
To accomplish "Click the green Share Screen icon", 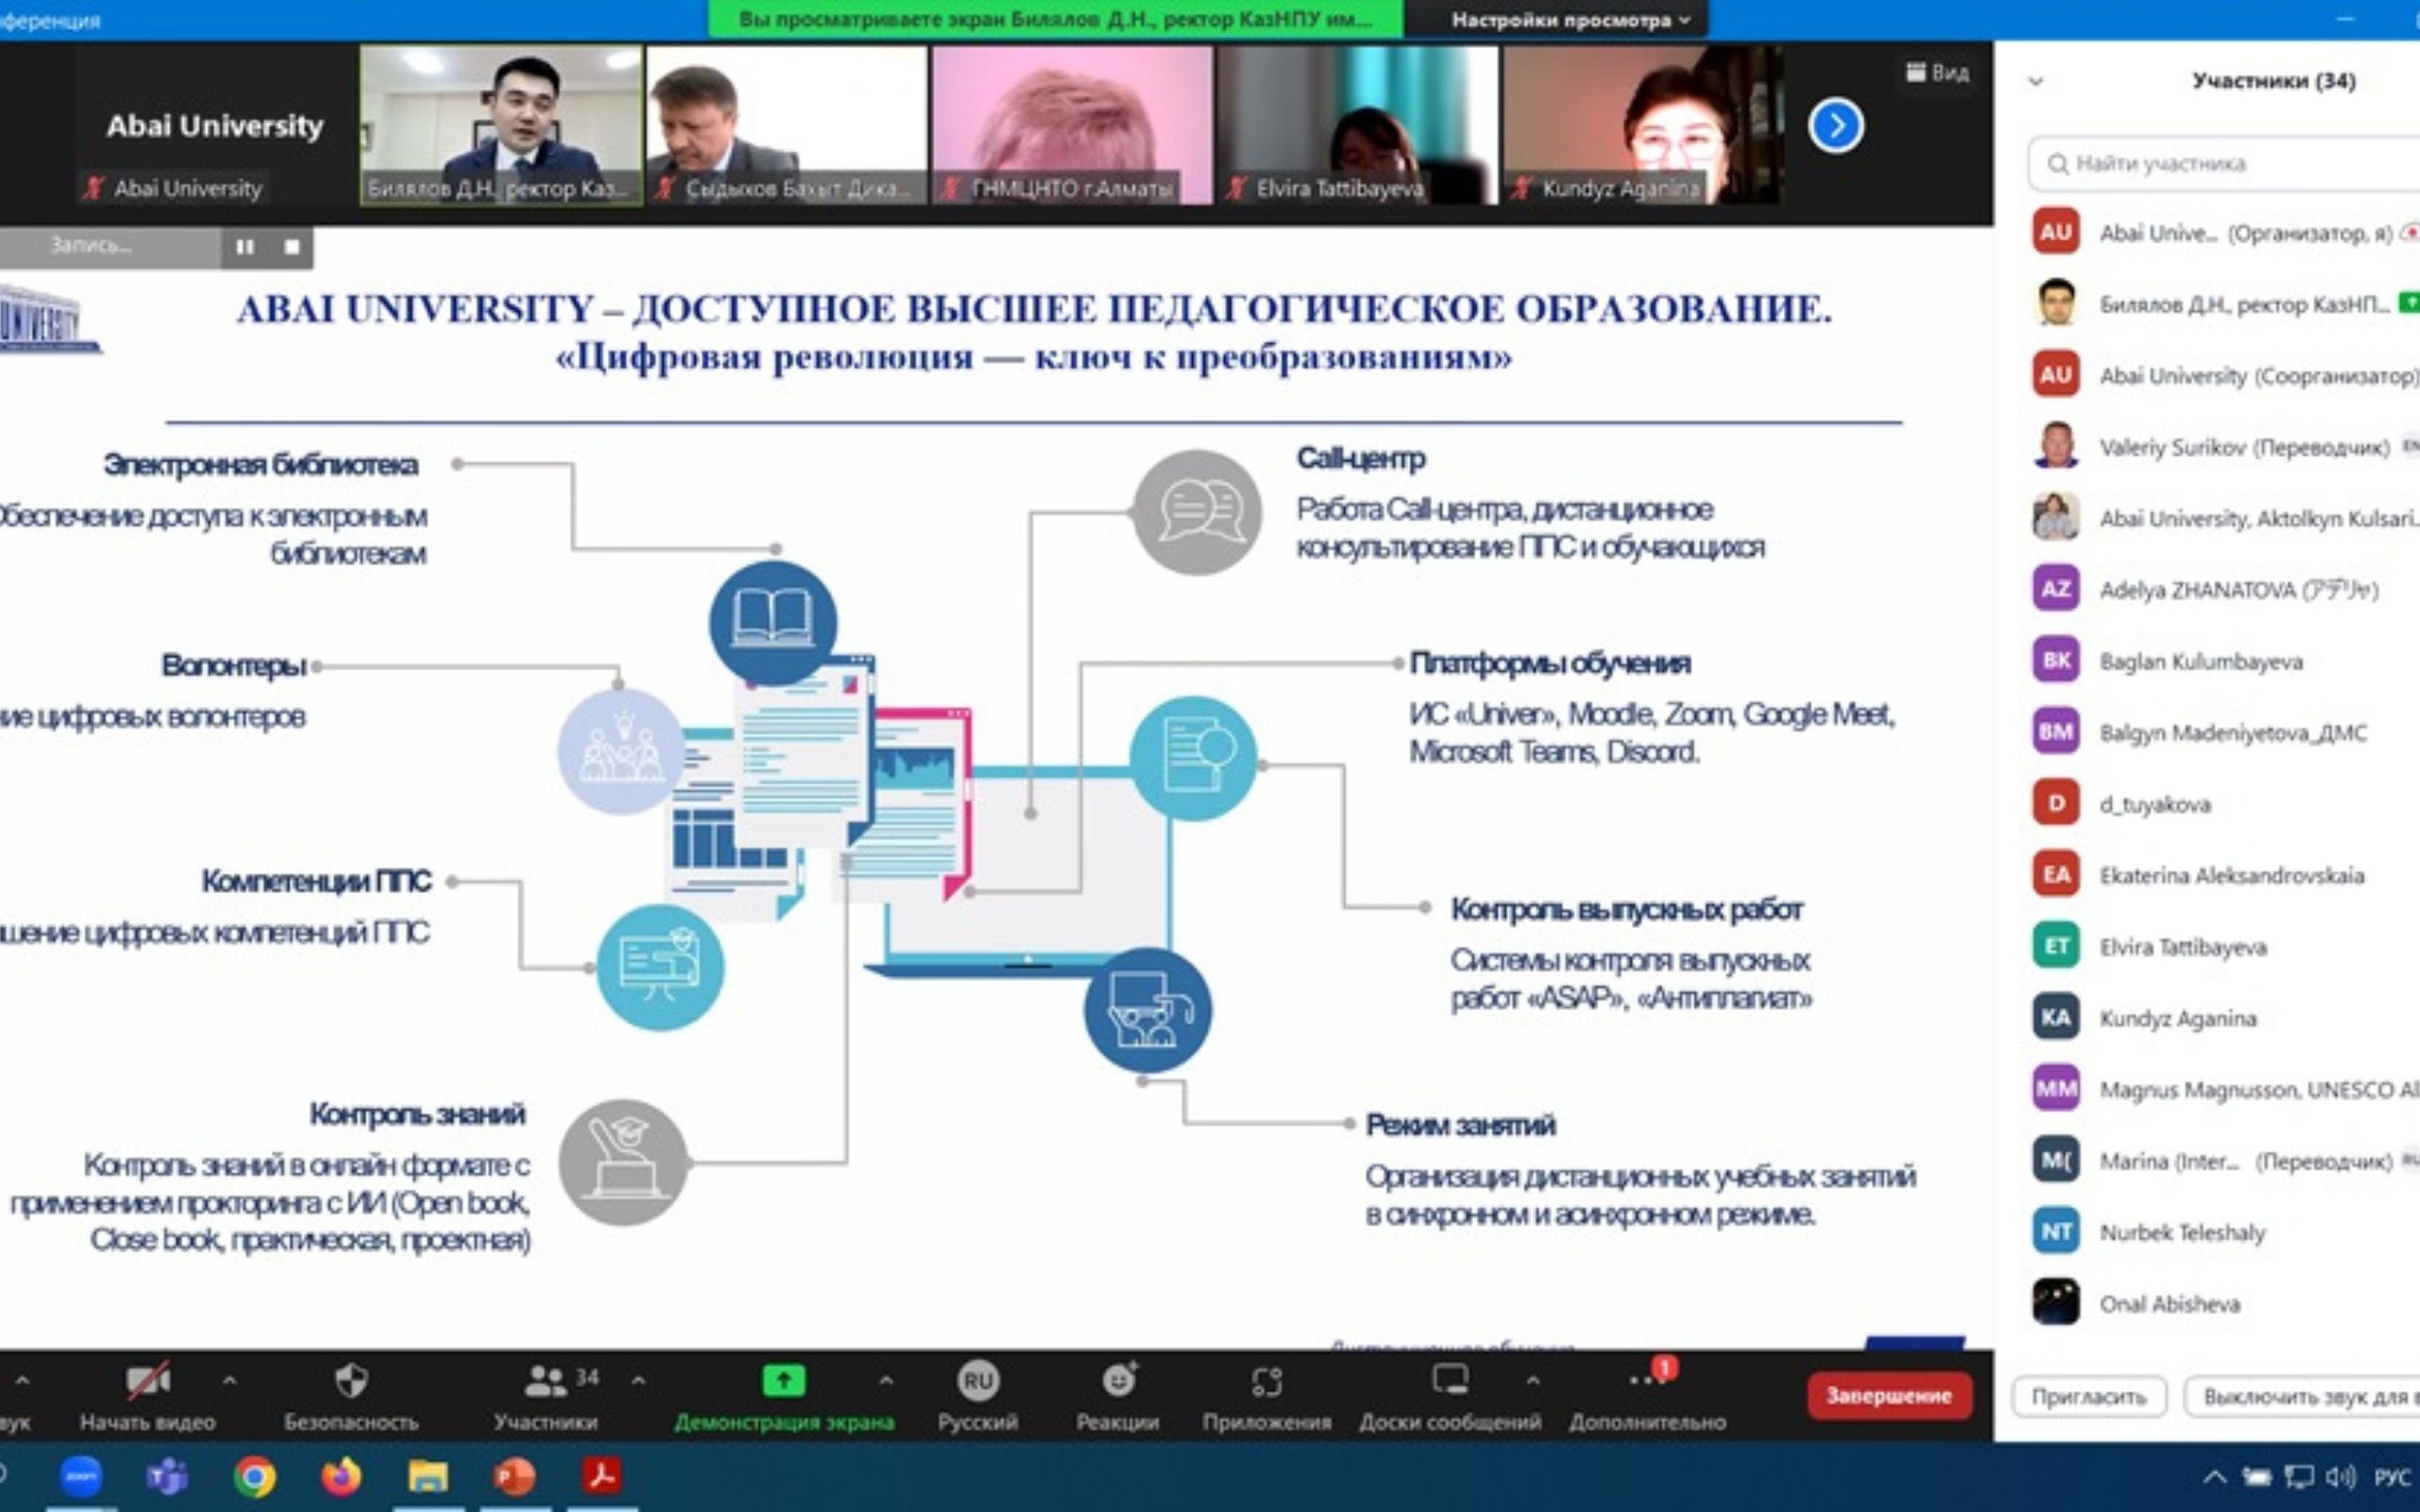I will pos(783,1382).
